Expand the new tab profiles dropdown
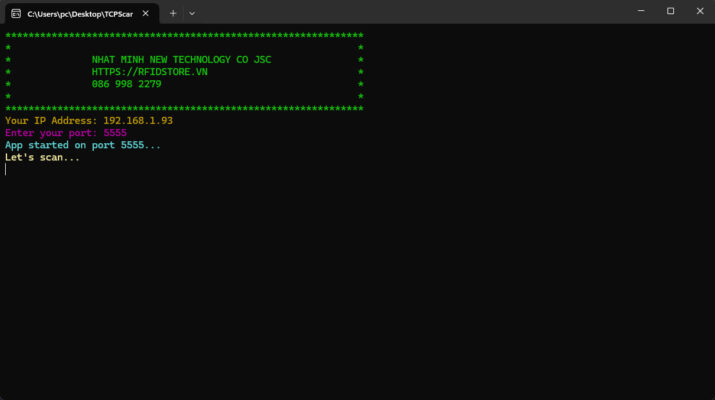The width and height of the screenshot is (715, 400). pos(192,13)
